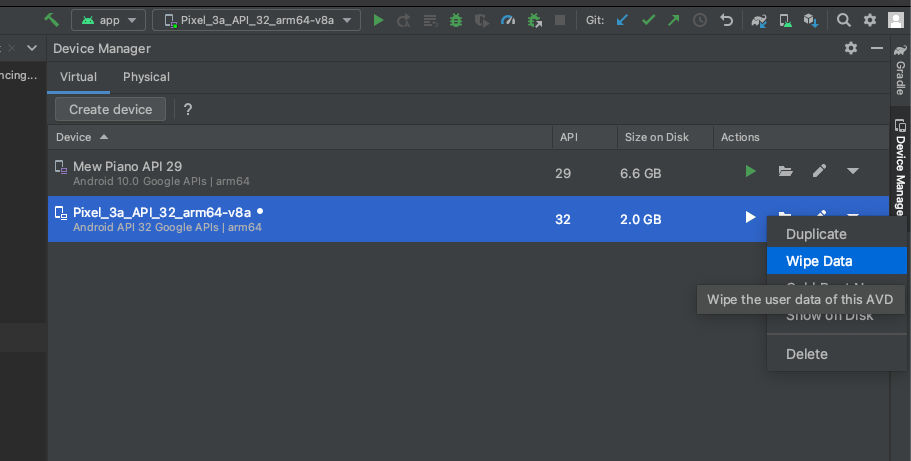The width and height of the screenshot is (911, 461).
Task: Open Device Manager toolbar icon
Action: coord(786,21)
